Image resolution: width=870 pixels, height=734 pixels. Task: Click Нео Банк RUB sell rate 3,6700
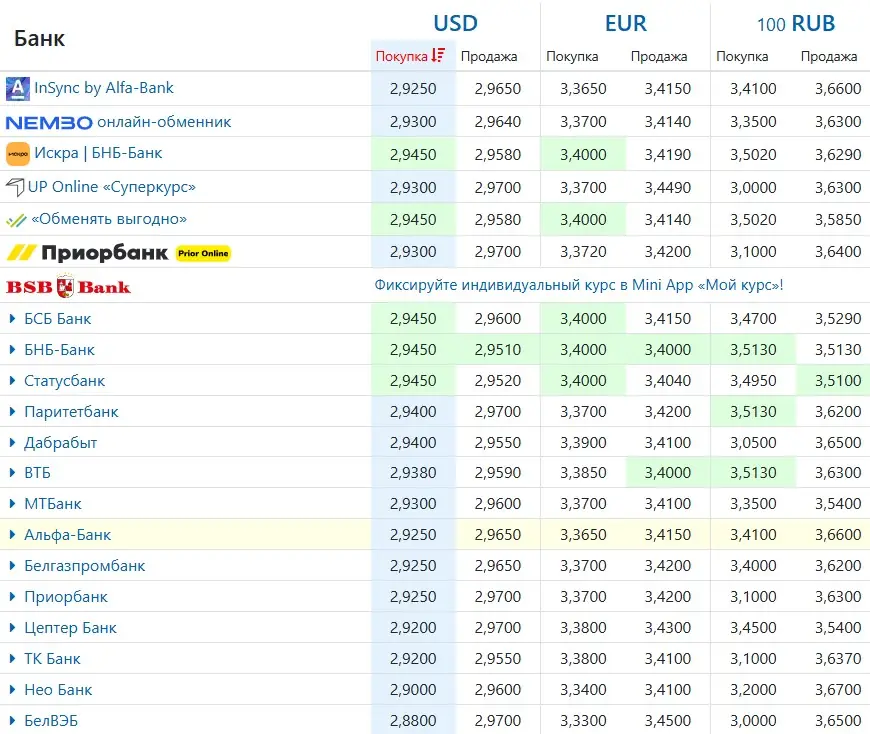click(x=838, y=690)
